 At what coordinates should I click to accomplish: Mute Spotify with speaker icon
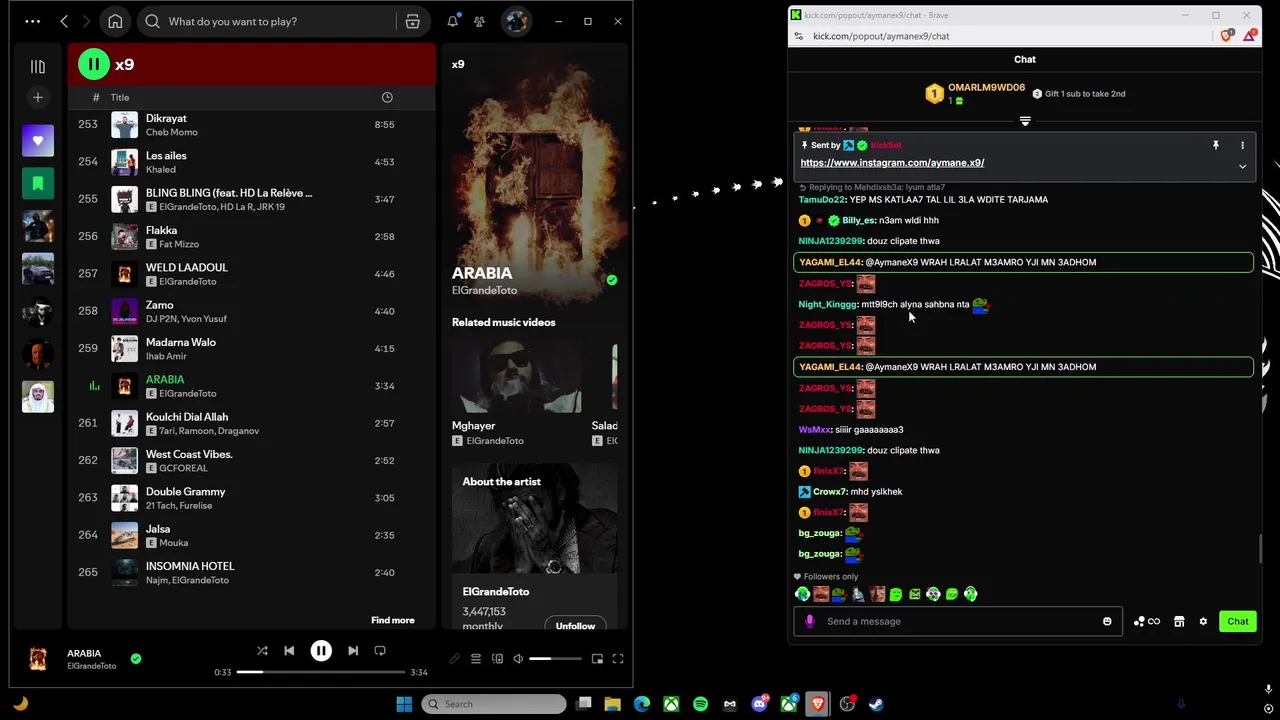click(518, 658)
